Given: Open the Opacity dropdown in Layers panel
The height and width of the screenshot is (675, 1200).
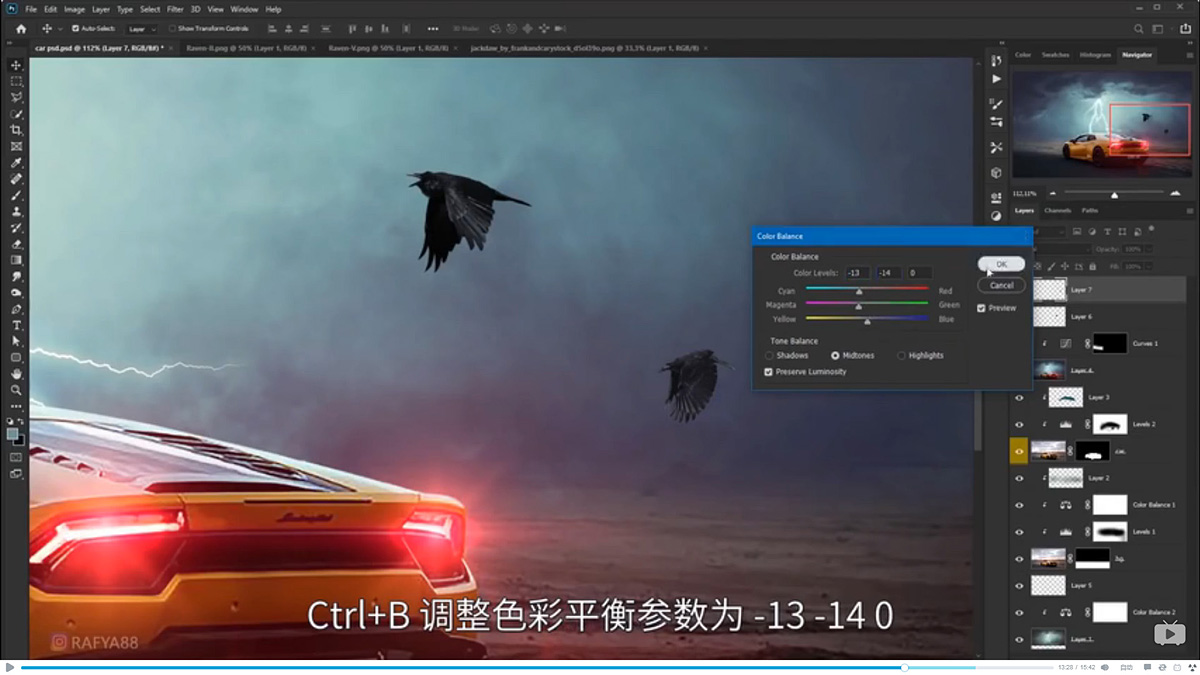Looking at the screenshot, I should [1148, 249].
